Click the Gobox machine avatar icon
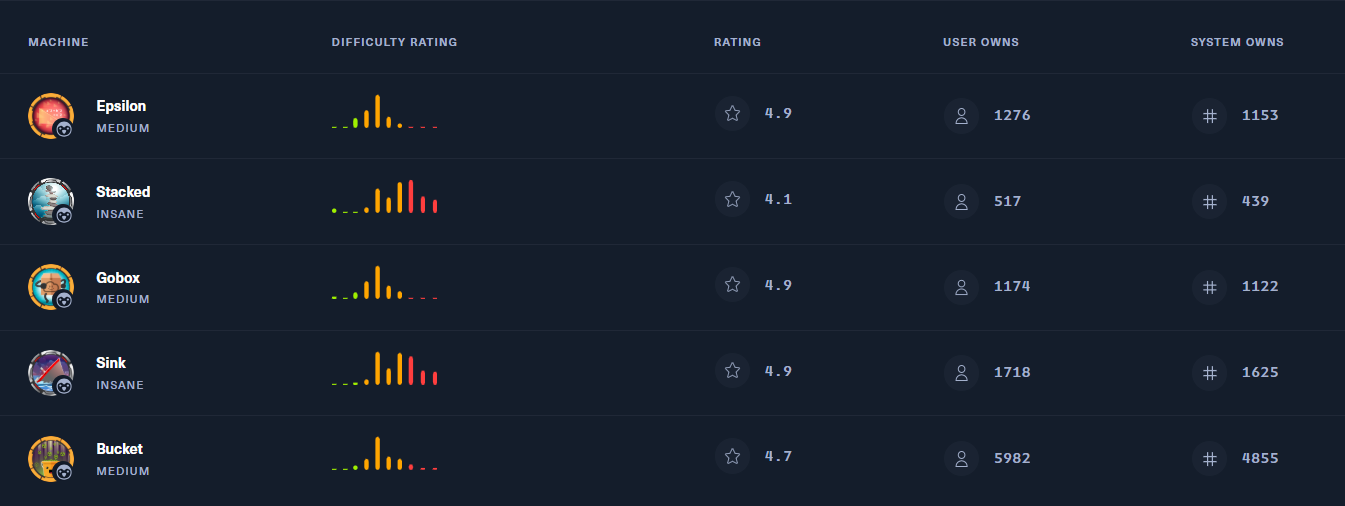This screenshot has width=1345, height=506. click(50, 287)
